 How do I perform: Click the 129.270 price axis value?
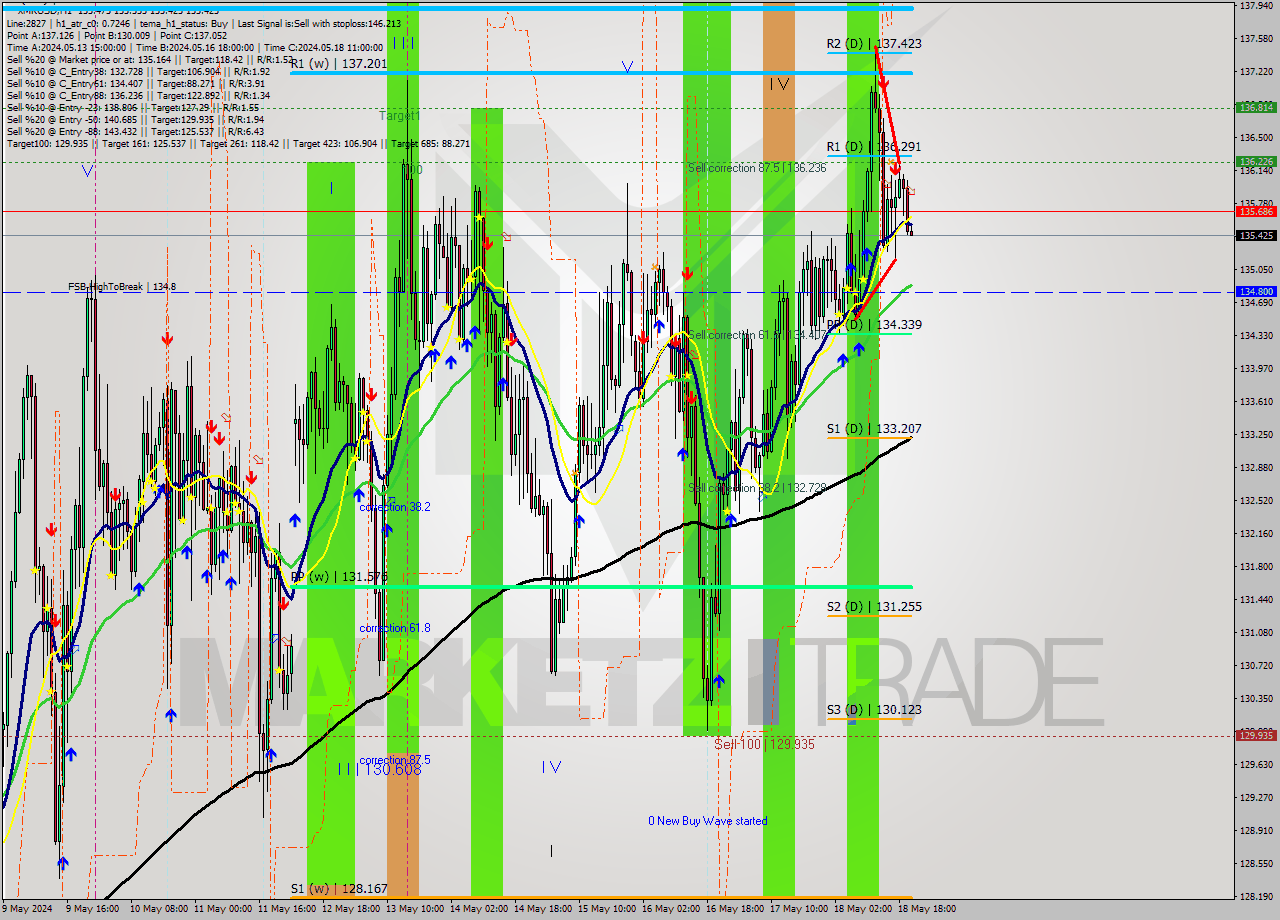[x=1256, y=798]
